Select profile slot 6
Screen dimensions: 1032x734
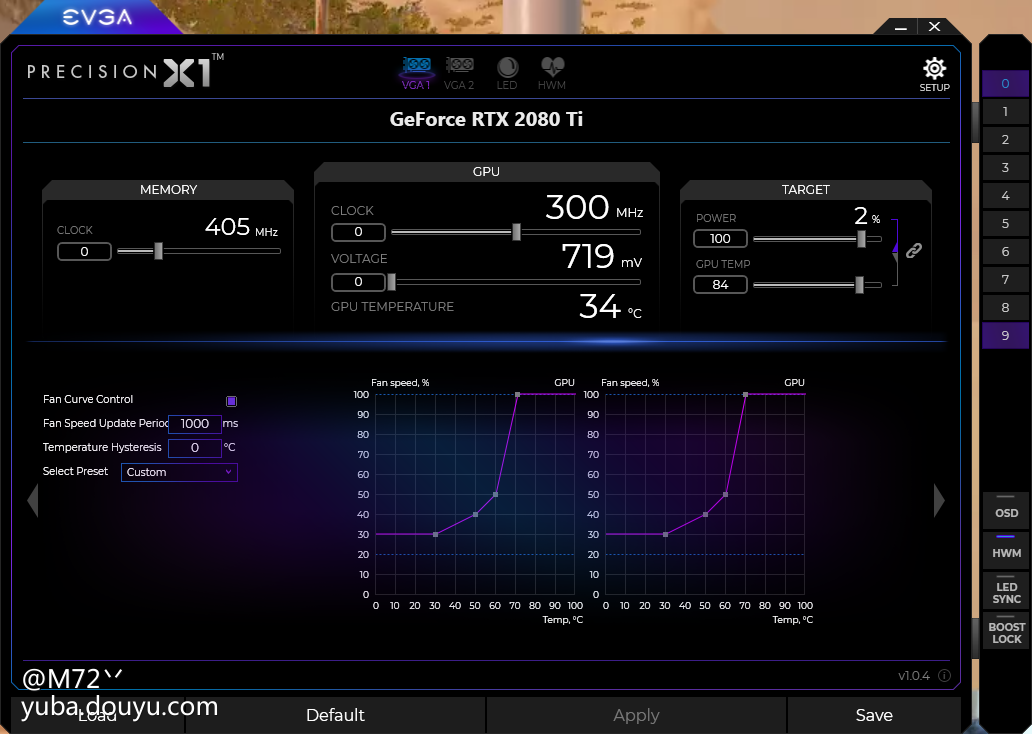1005,251
